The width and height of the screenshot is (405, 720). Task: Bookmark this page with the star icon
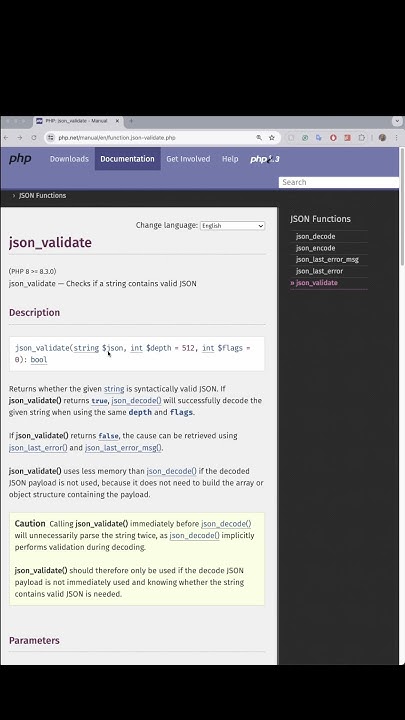tap(271, 138)
